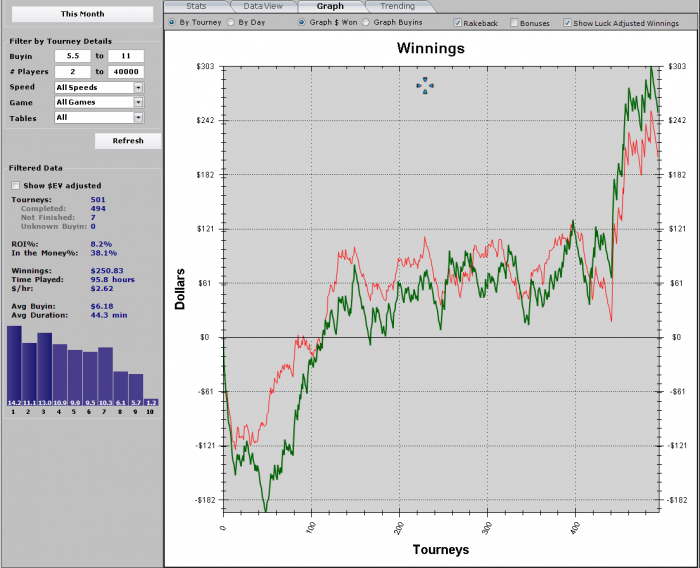This screenshot has height=568, width=700.
Task: Click the $303 label on the left axis
Action: [x=205, y=66]
